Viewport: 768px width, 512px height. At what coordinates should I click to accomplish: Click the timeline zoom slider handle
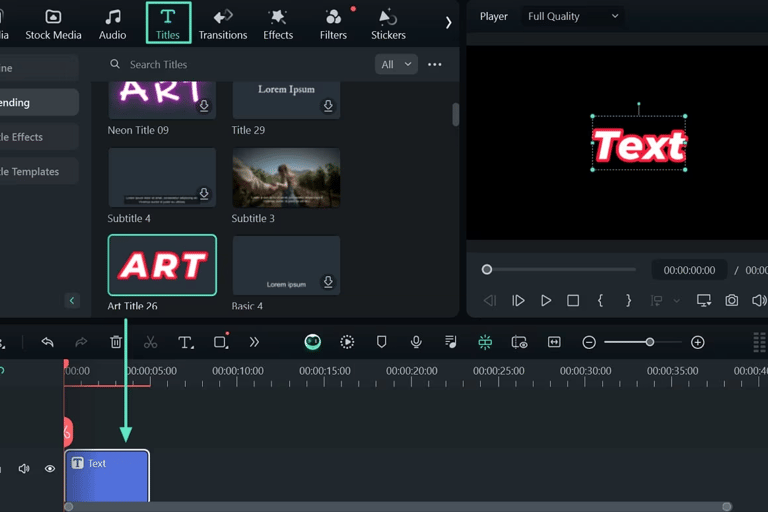(650, 342)
